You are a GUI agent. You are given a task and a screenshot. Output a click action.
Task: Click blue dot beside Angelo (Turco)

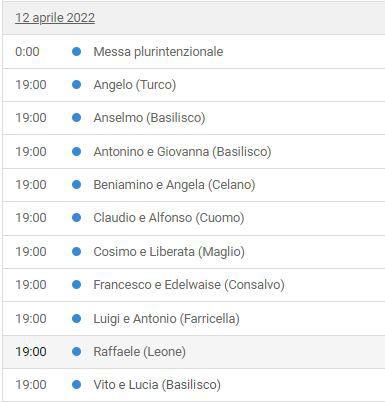tap(77, 85)
